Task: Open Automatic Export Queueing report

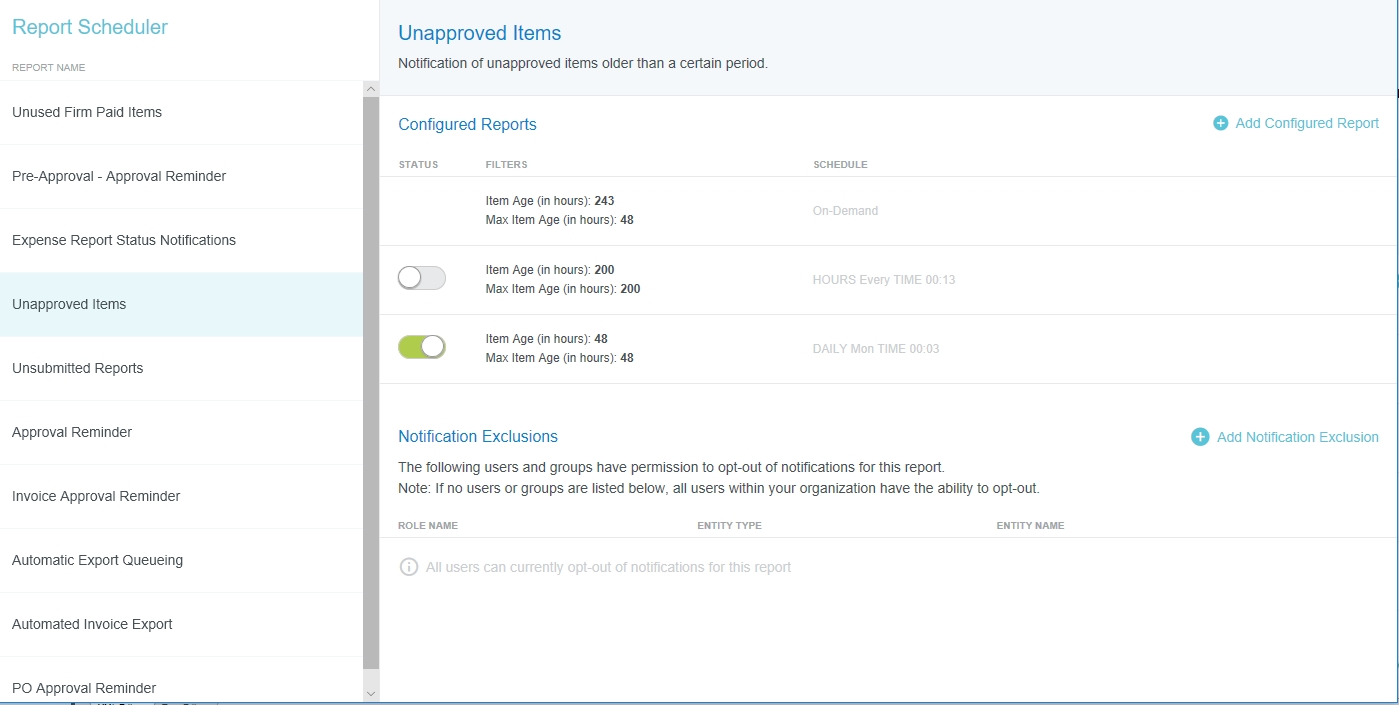Action: coord(97,560)
